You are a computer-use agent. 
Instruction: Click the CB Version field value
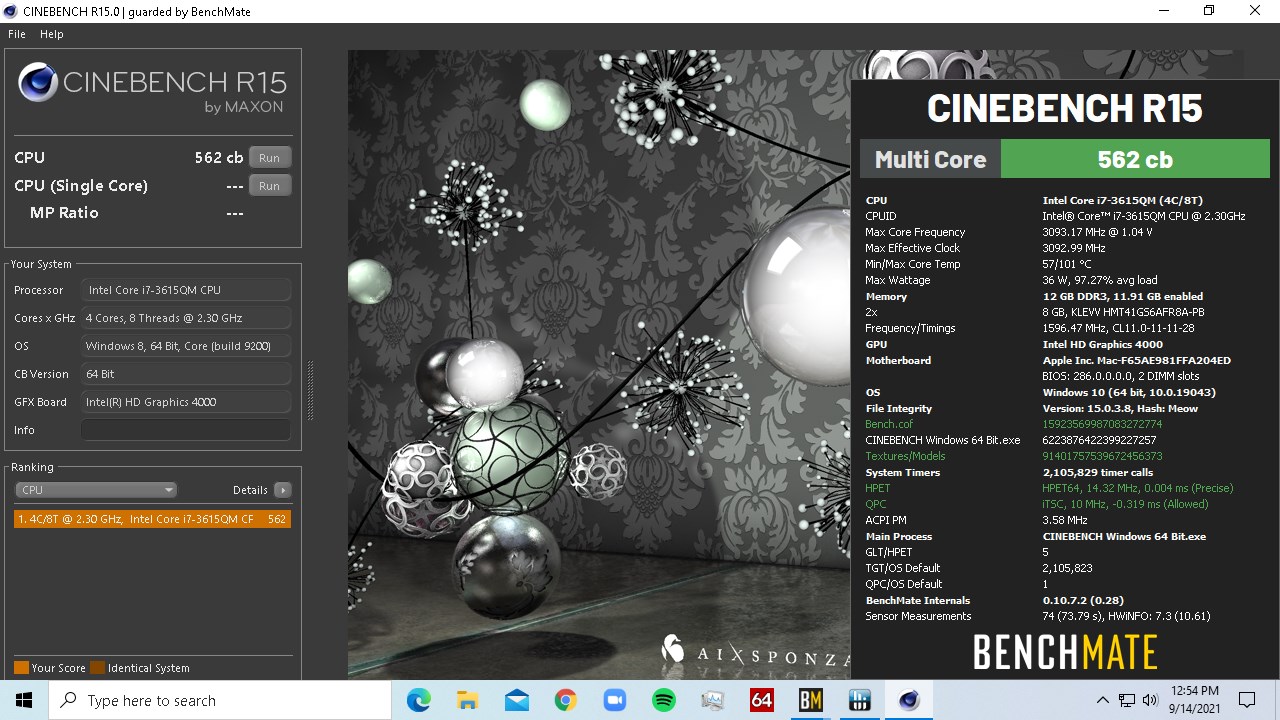click(x=186, y=374)
